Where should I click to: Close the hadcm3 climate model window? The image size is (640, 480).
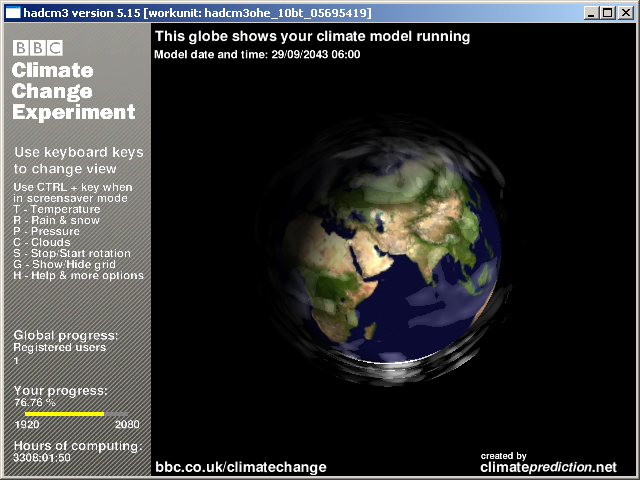[x=626, y=12]
